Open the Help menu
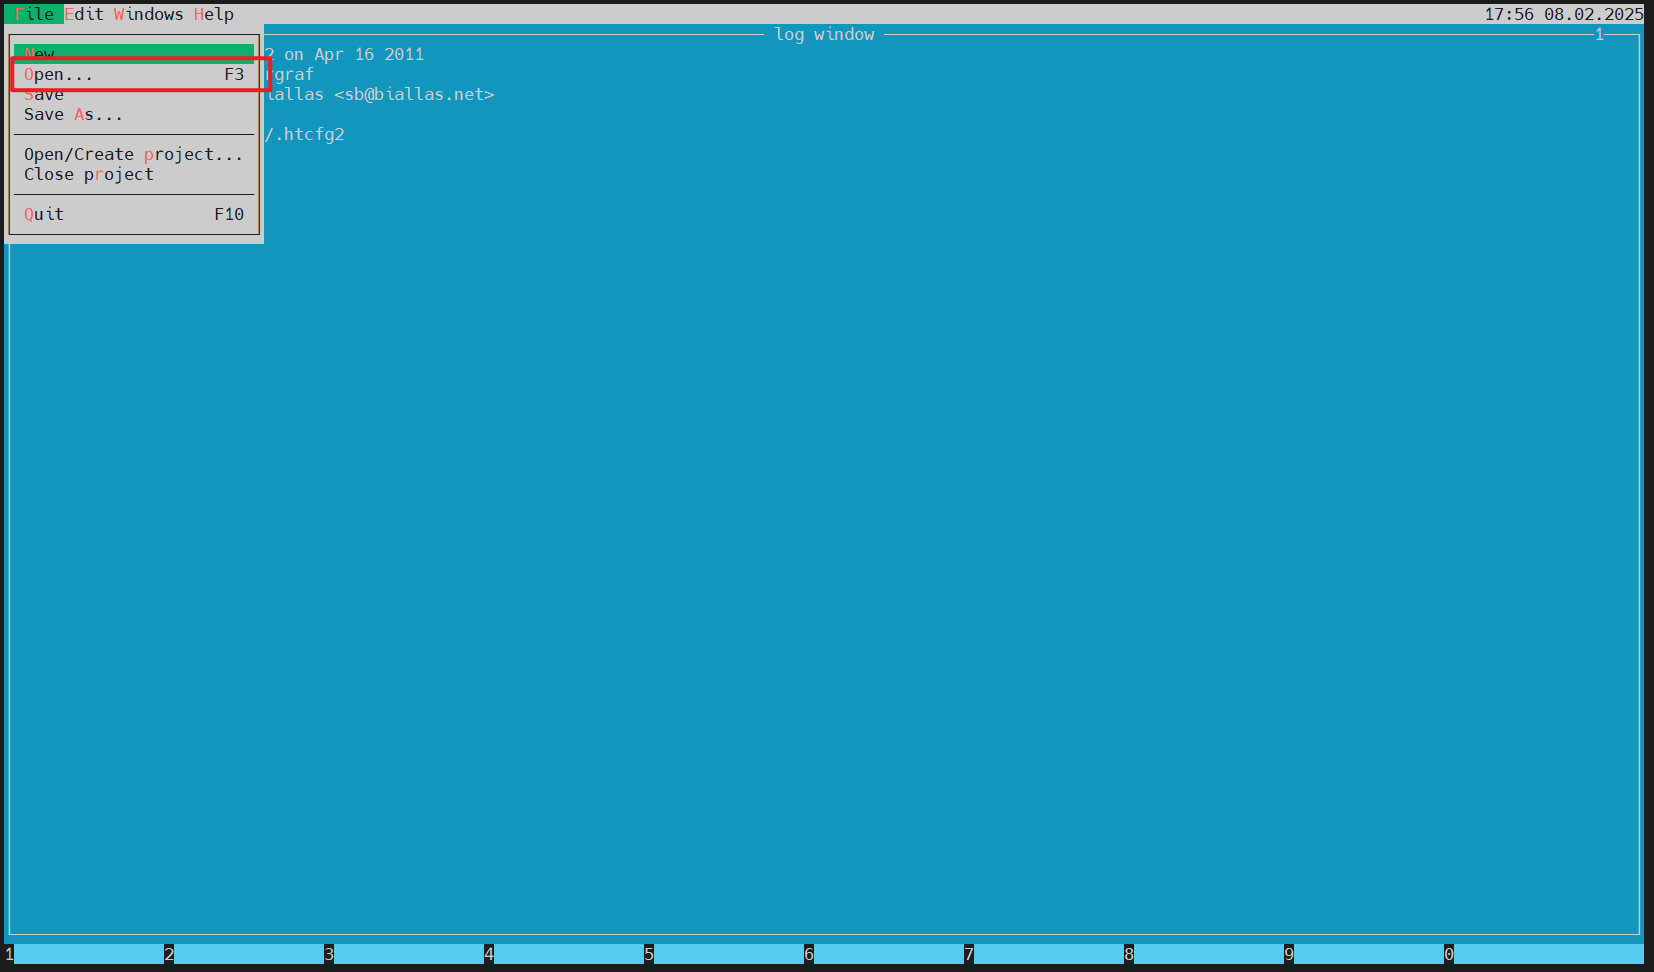The height and width of the screenshot is (972, 1654). (213, 14)
